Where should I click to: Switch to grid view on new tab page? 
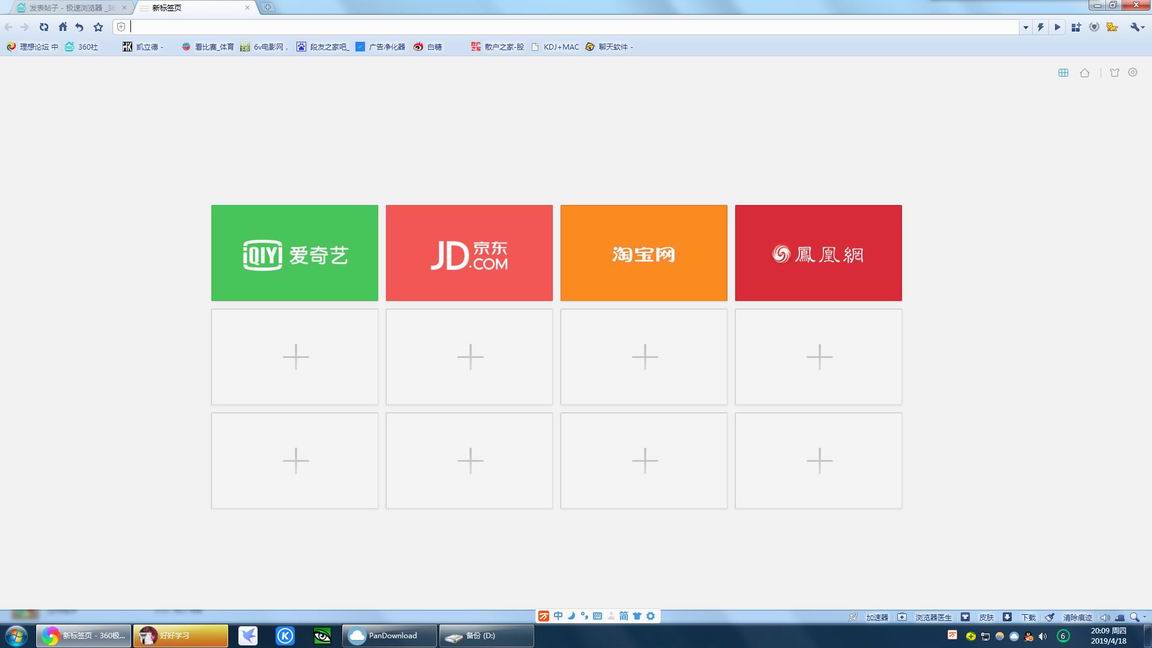point(1063,73)
